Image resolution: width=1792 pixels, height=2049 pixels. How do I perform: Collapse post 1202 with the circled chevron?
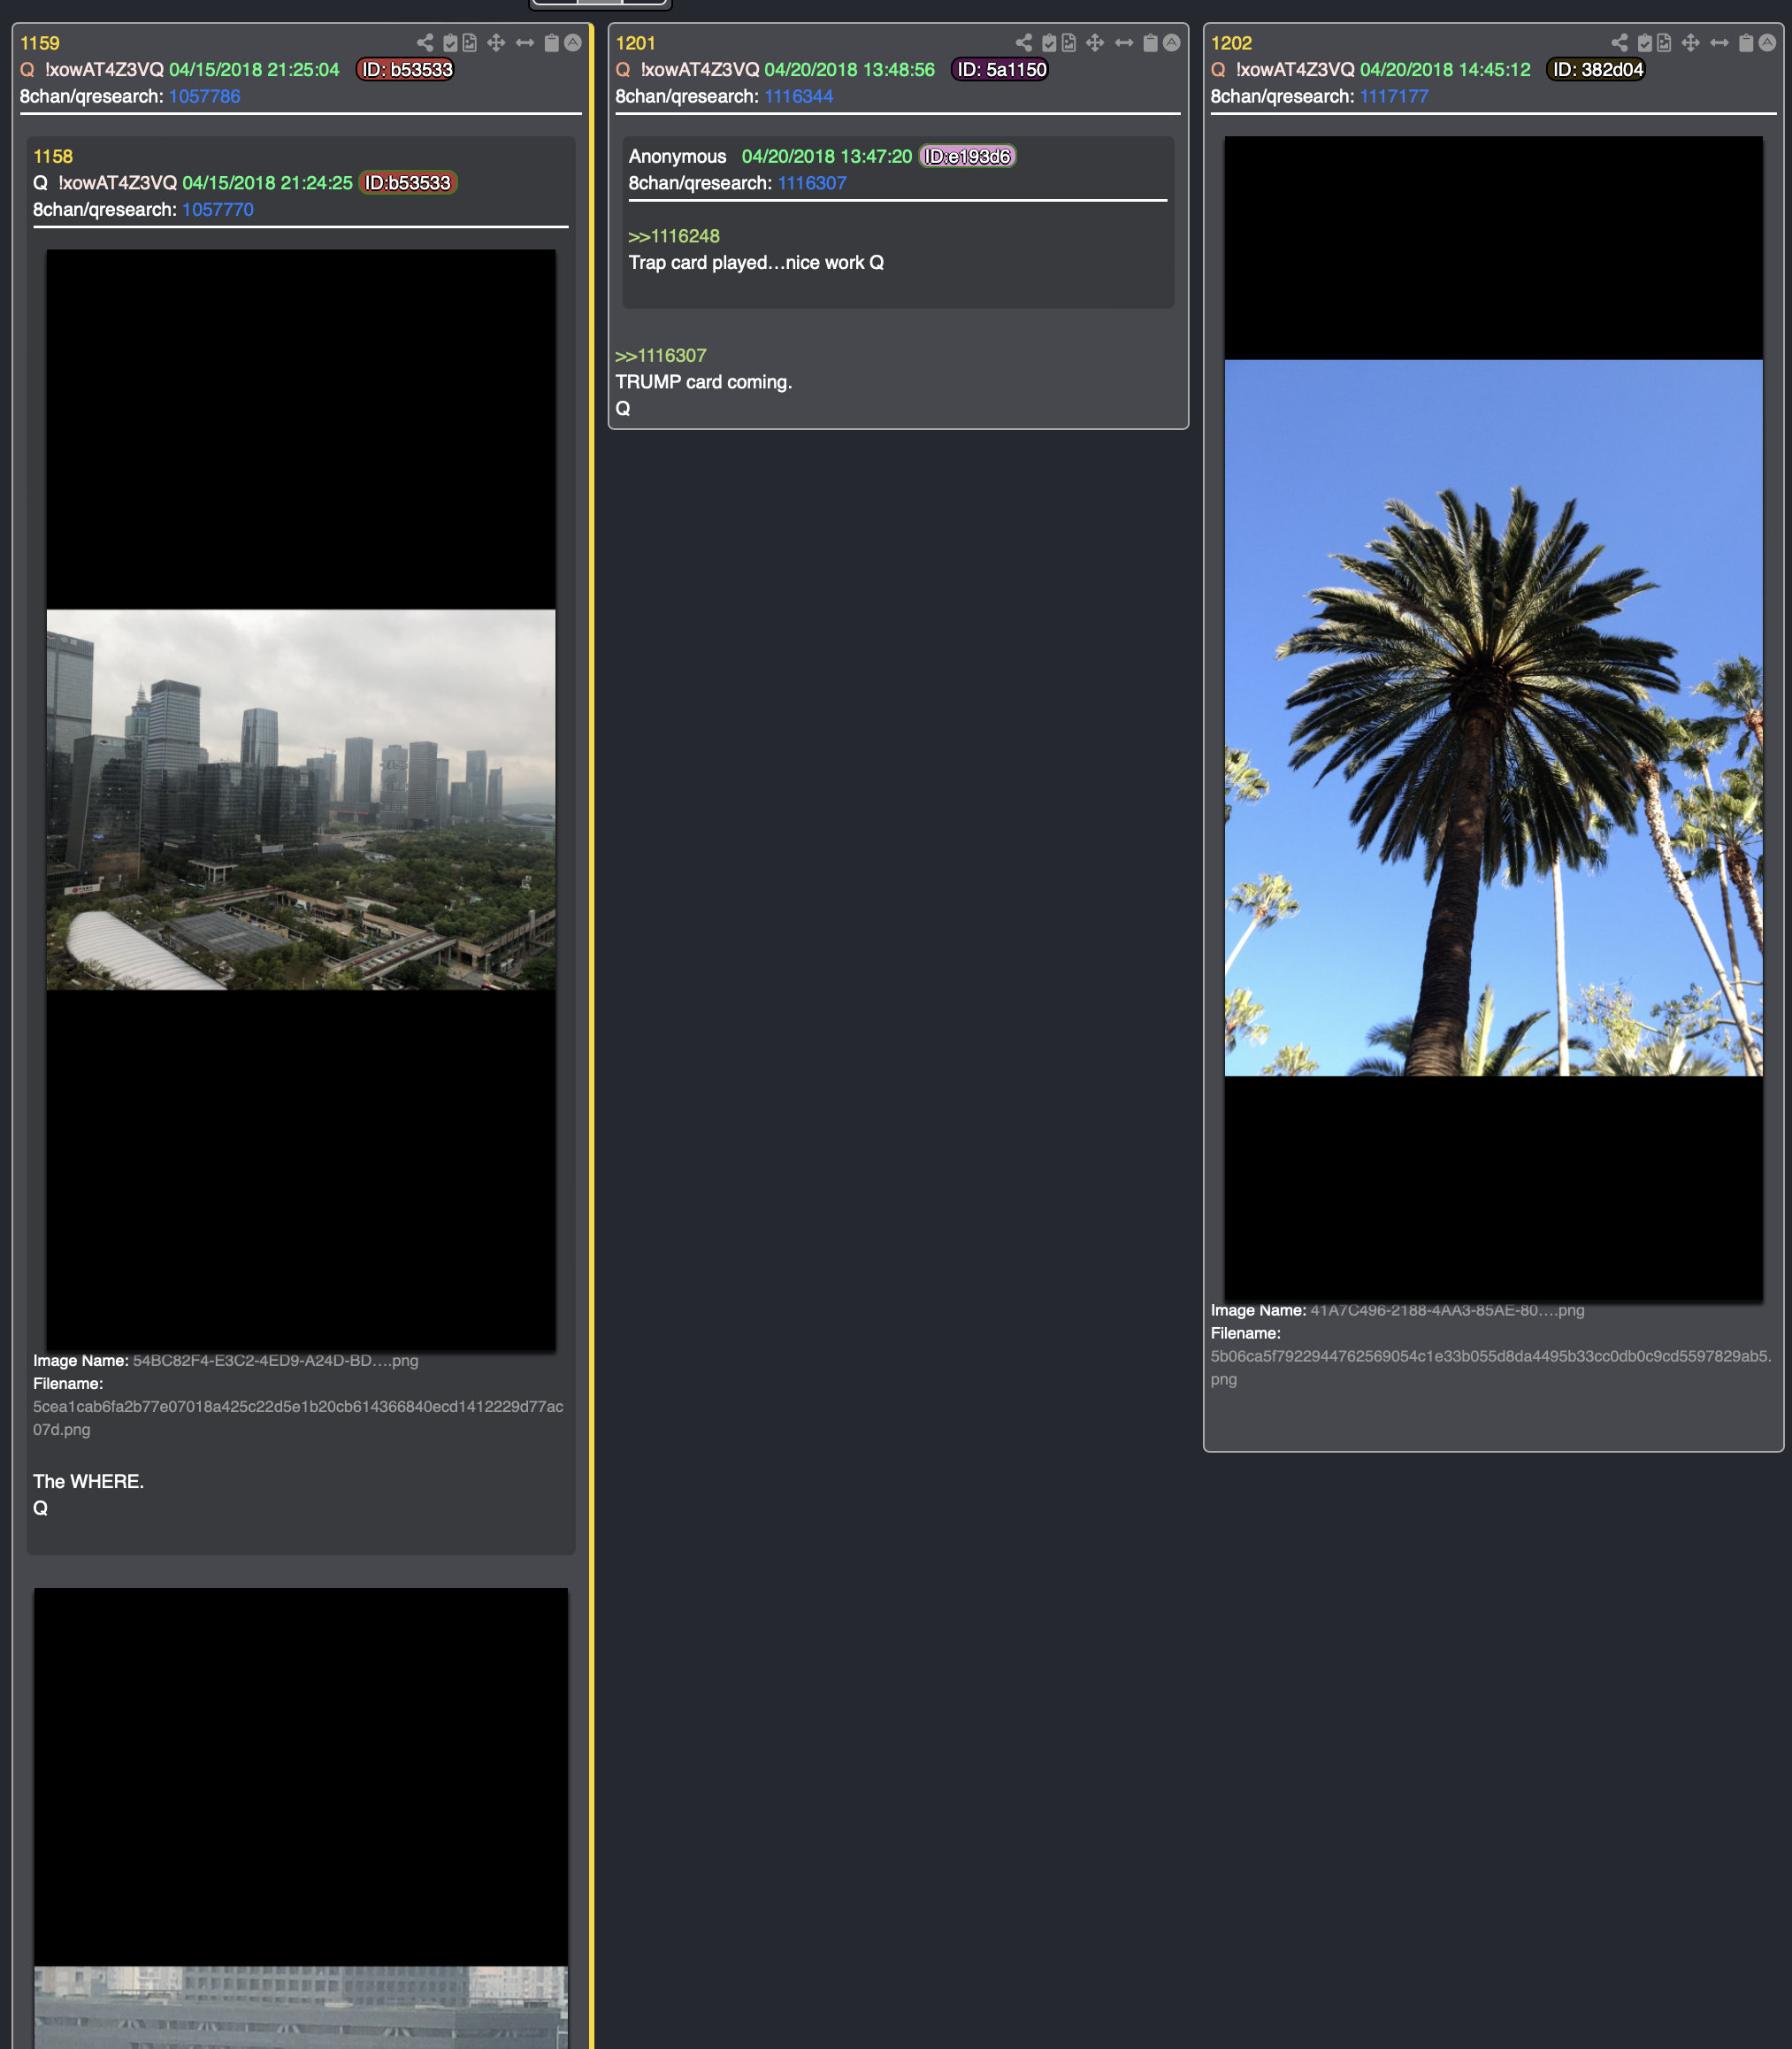pyautogui.click(x=1767, y=43)
